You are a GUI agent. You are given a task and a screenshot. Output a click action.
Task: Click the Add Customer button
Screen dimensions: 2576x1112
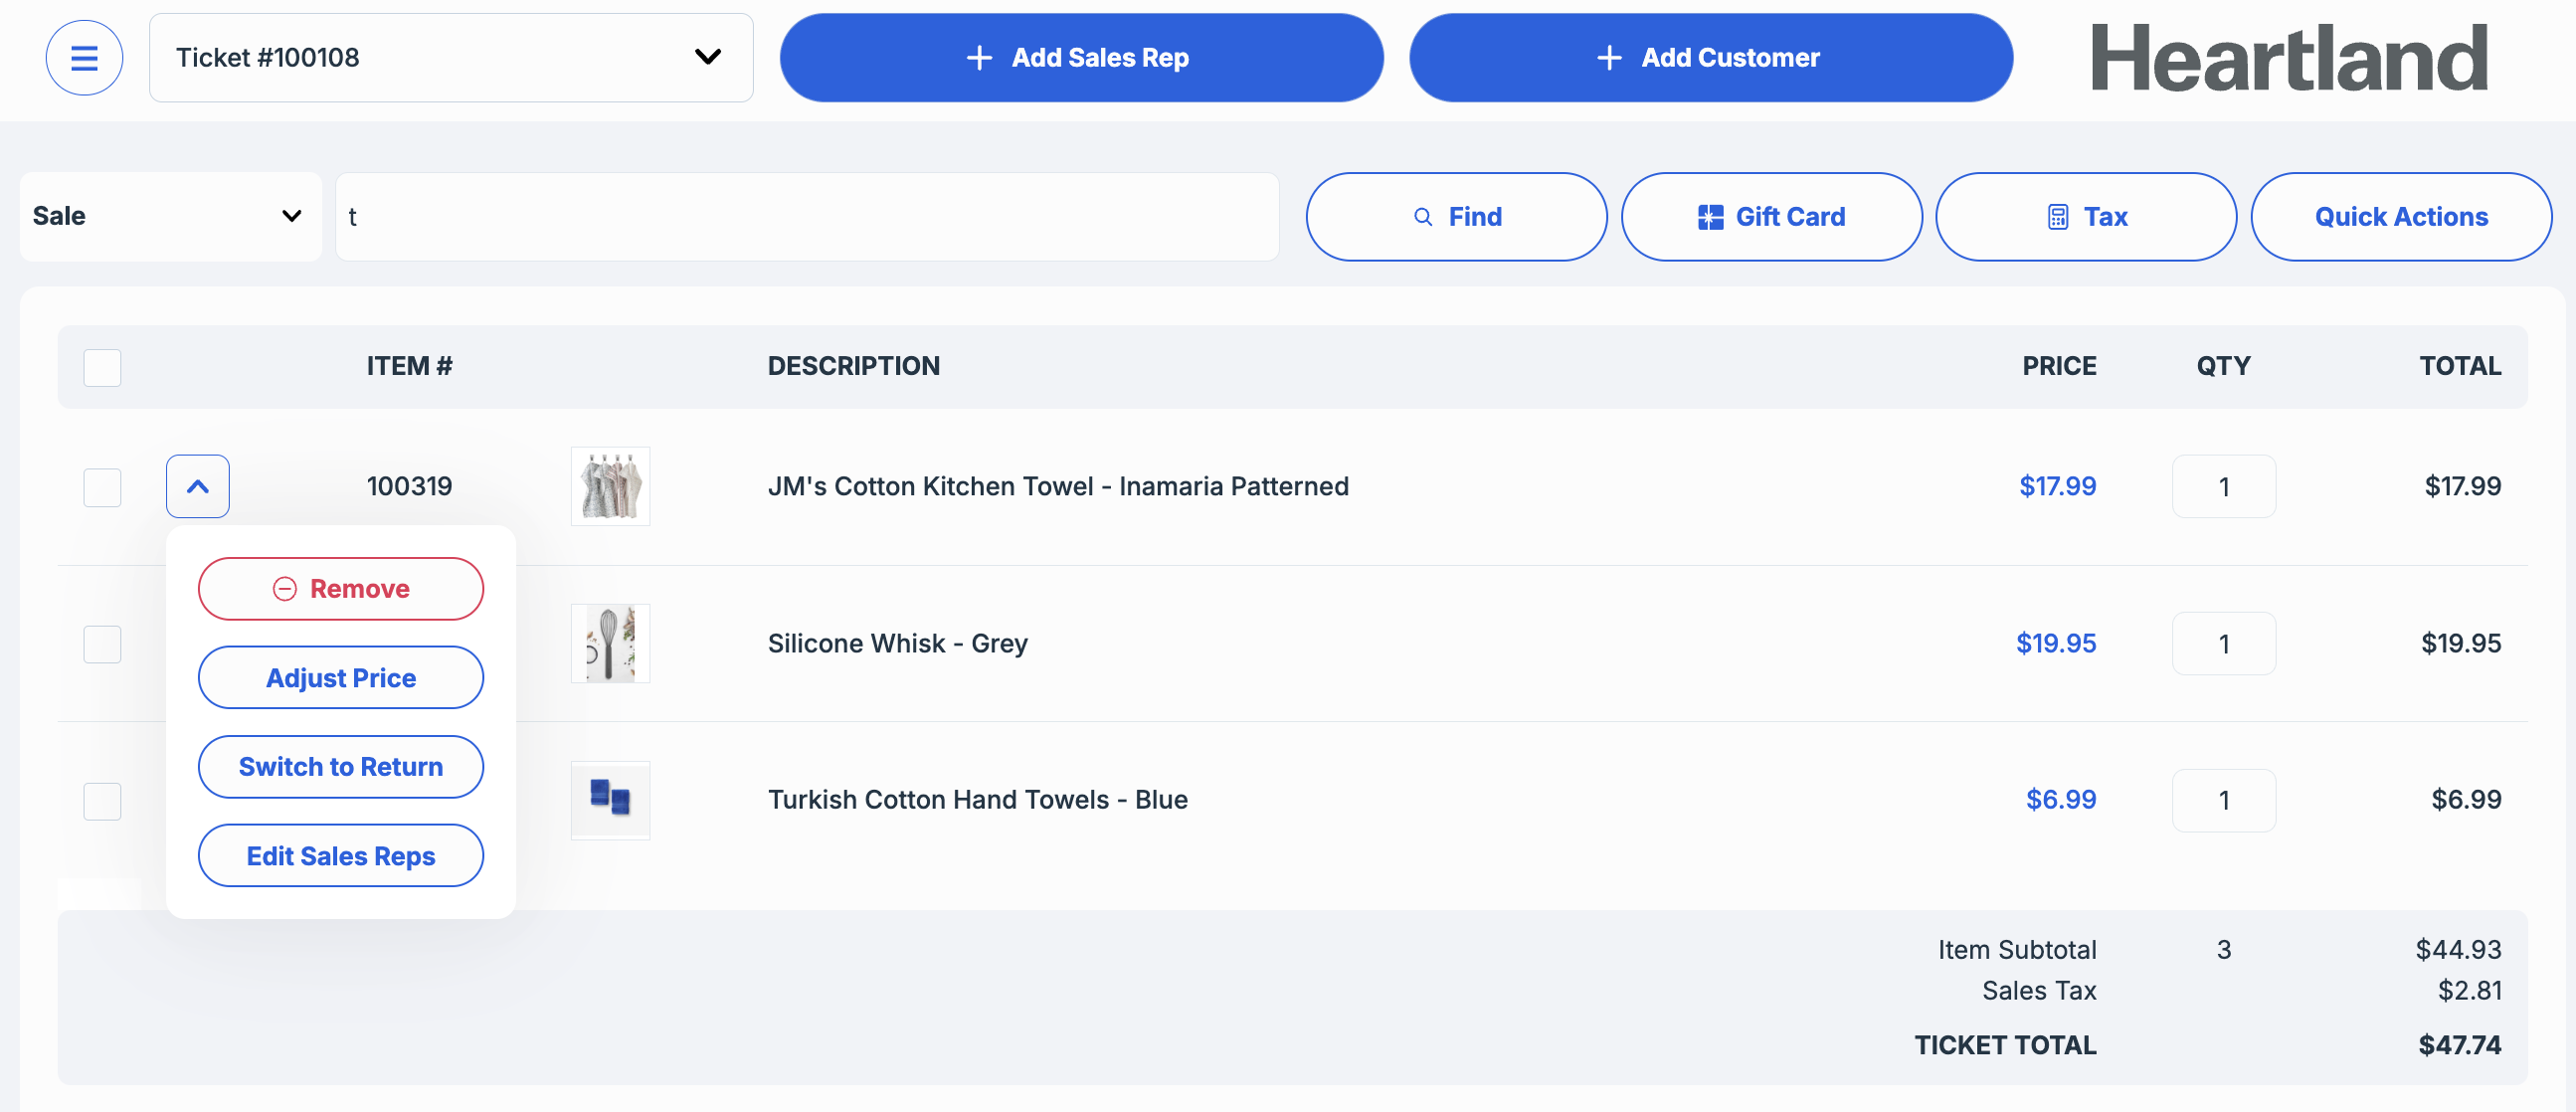pos(1710,58)
